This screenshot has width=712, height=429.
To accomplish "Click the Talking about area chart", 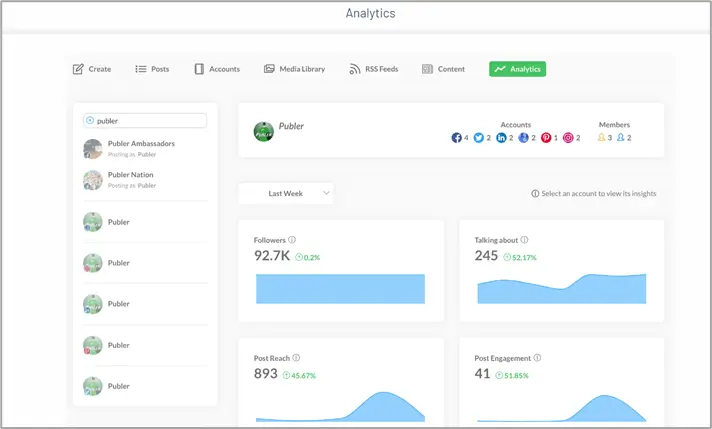I will click(x=562, y=289).
